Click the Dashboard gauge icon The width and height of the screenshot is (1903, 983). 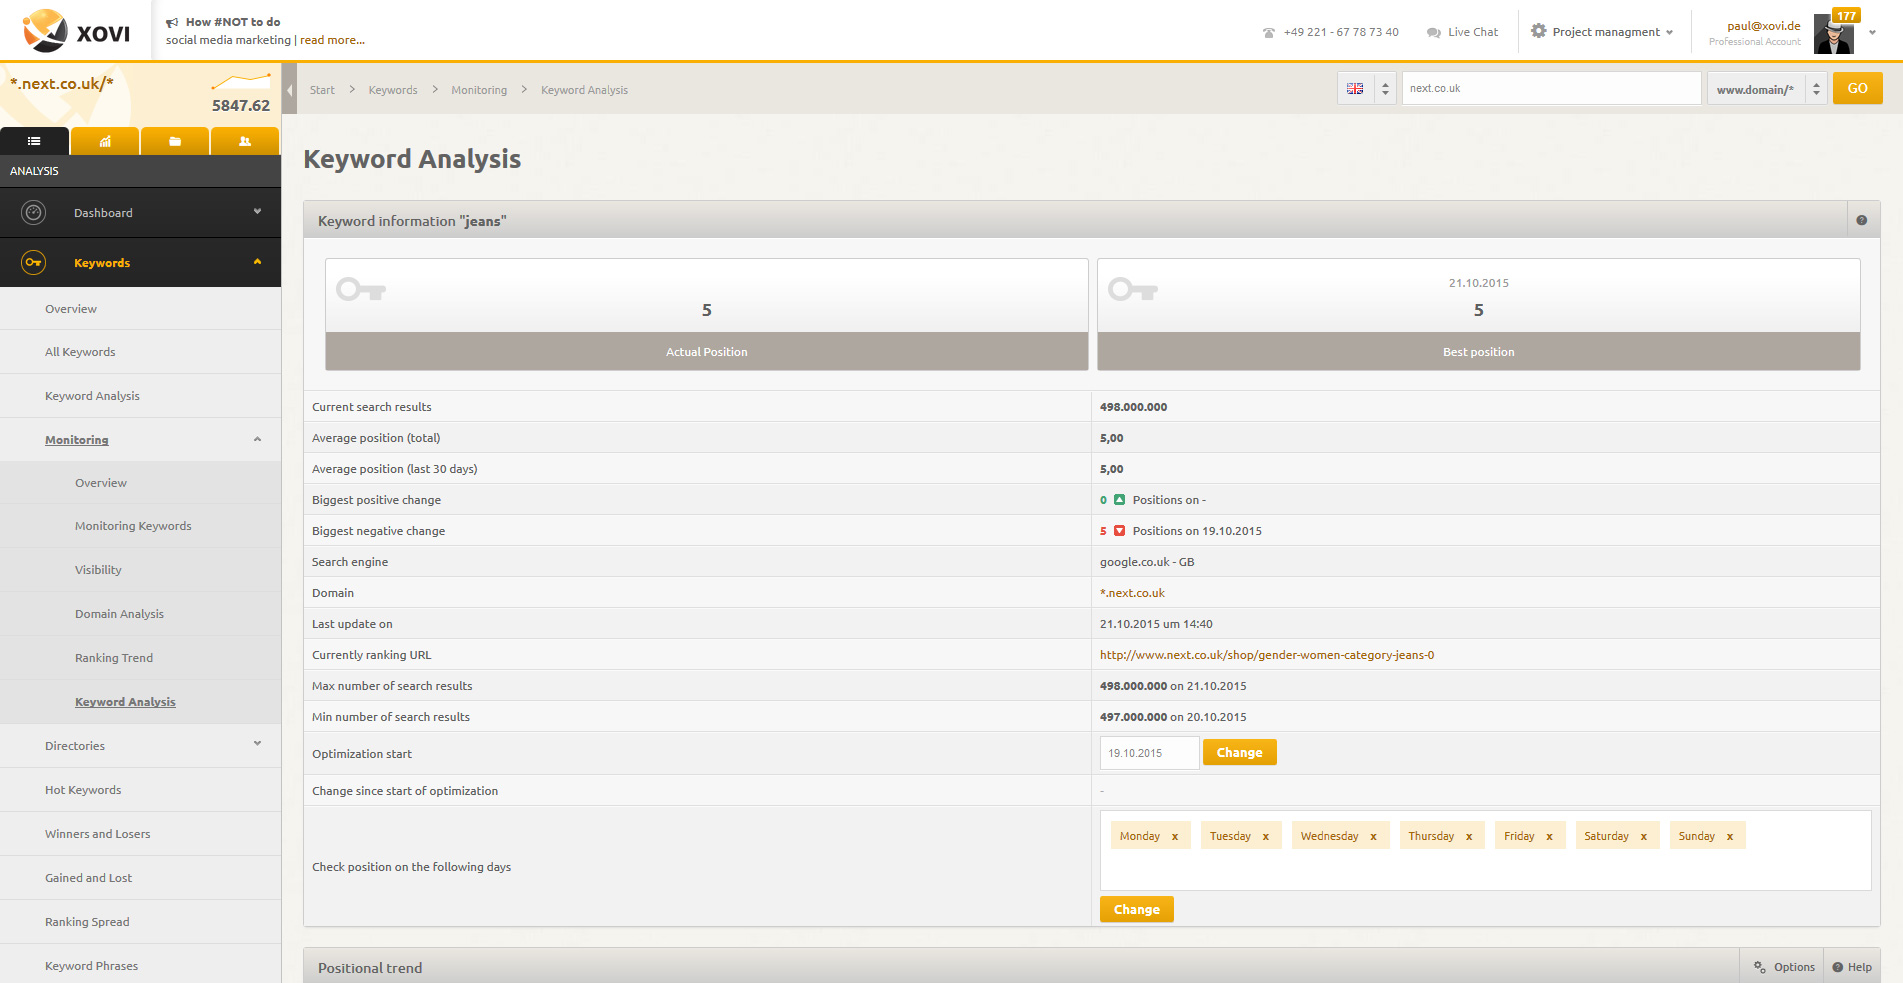[34, 212]
